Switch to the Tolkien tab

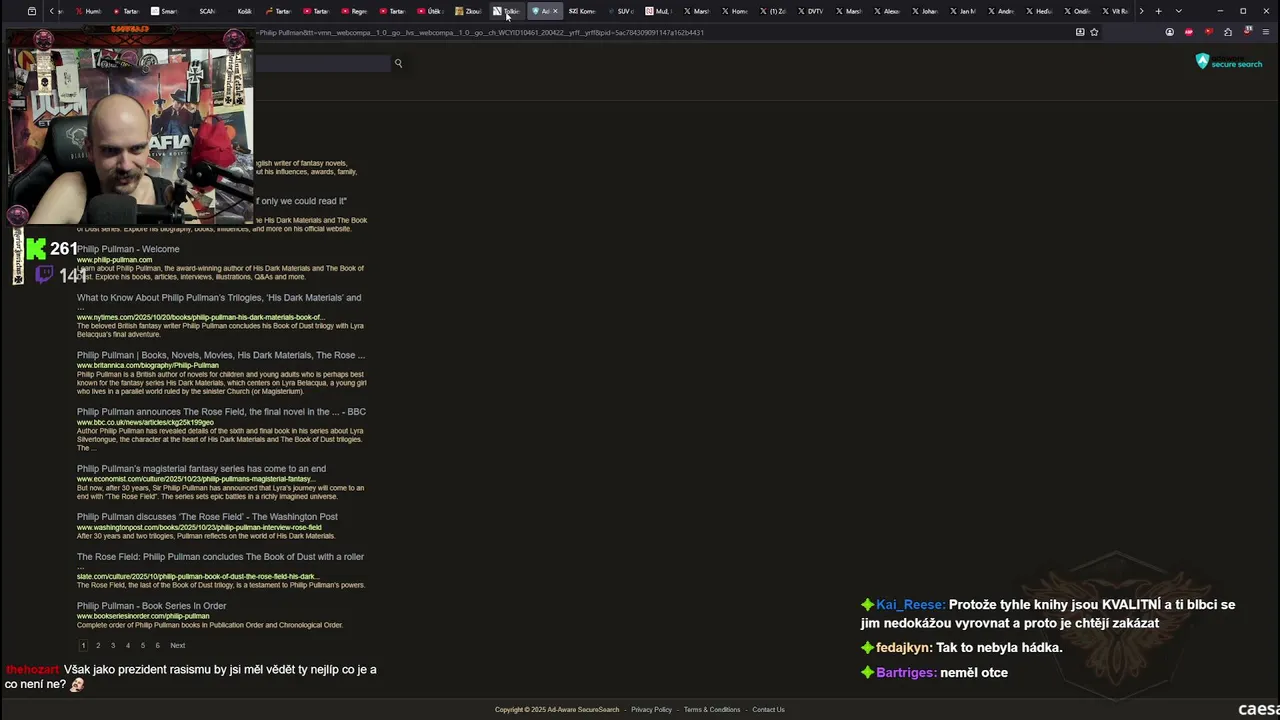tap(506, 11)
